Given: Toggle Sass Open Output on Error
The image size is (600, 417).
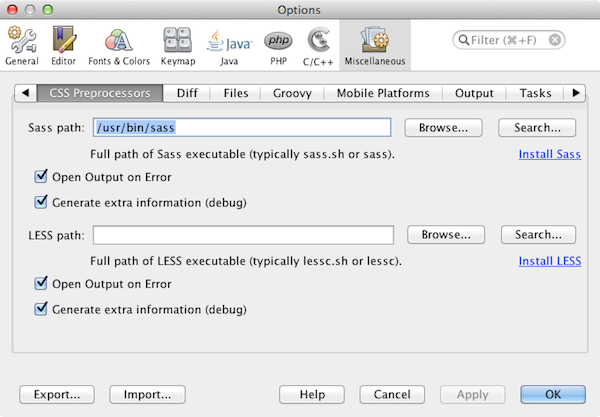Looking at the screenshot, I should (41, 177).
